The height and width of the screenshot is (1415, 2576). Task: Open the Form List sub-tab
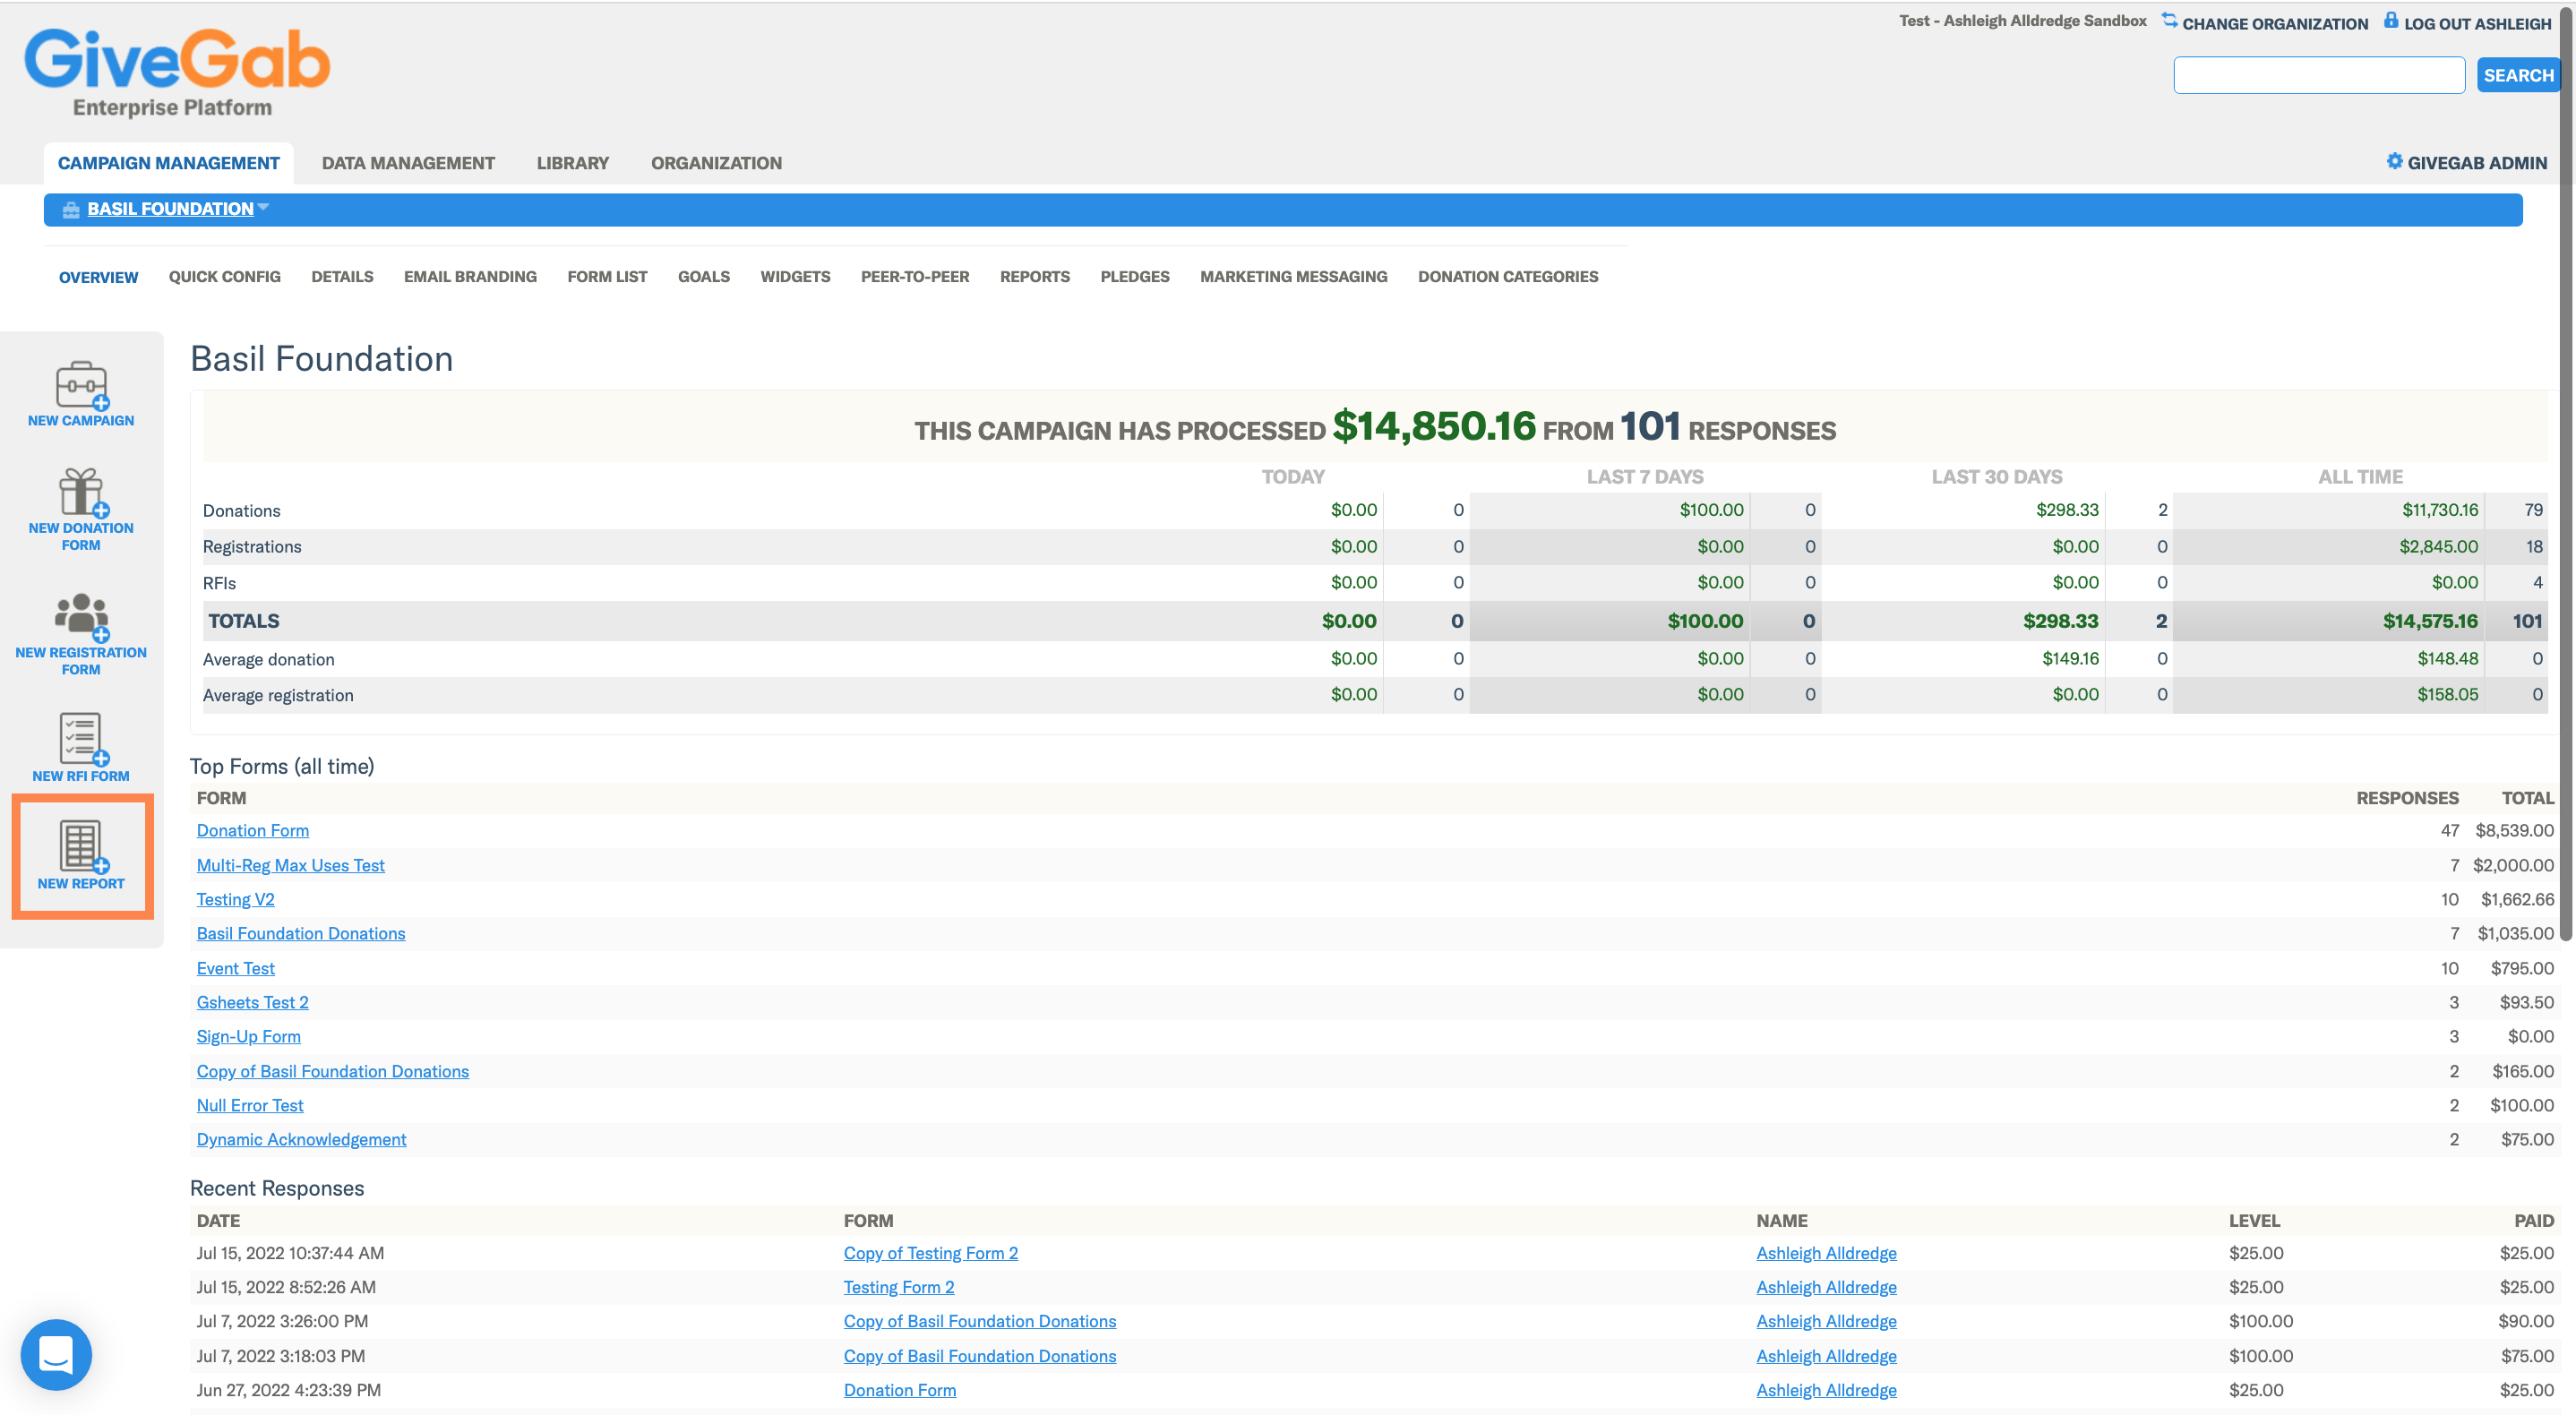(608, 276)
